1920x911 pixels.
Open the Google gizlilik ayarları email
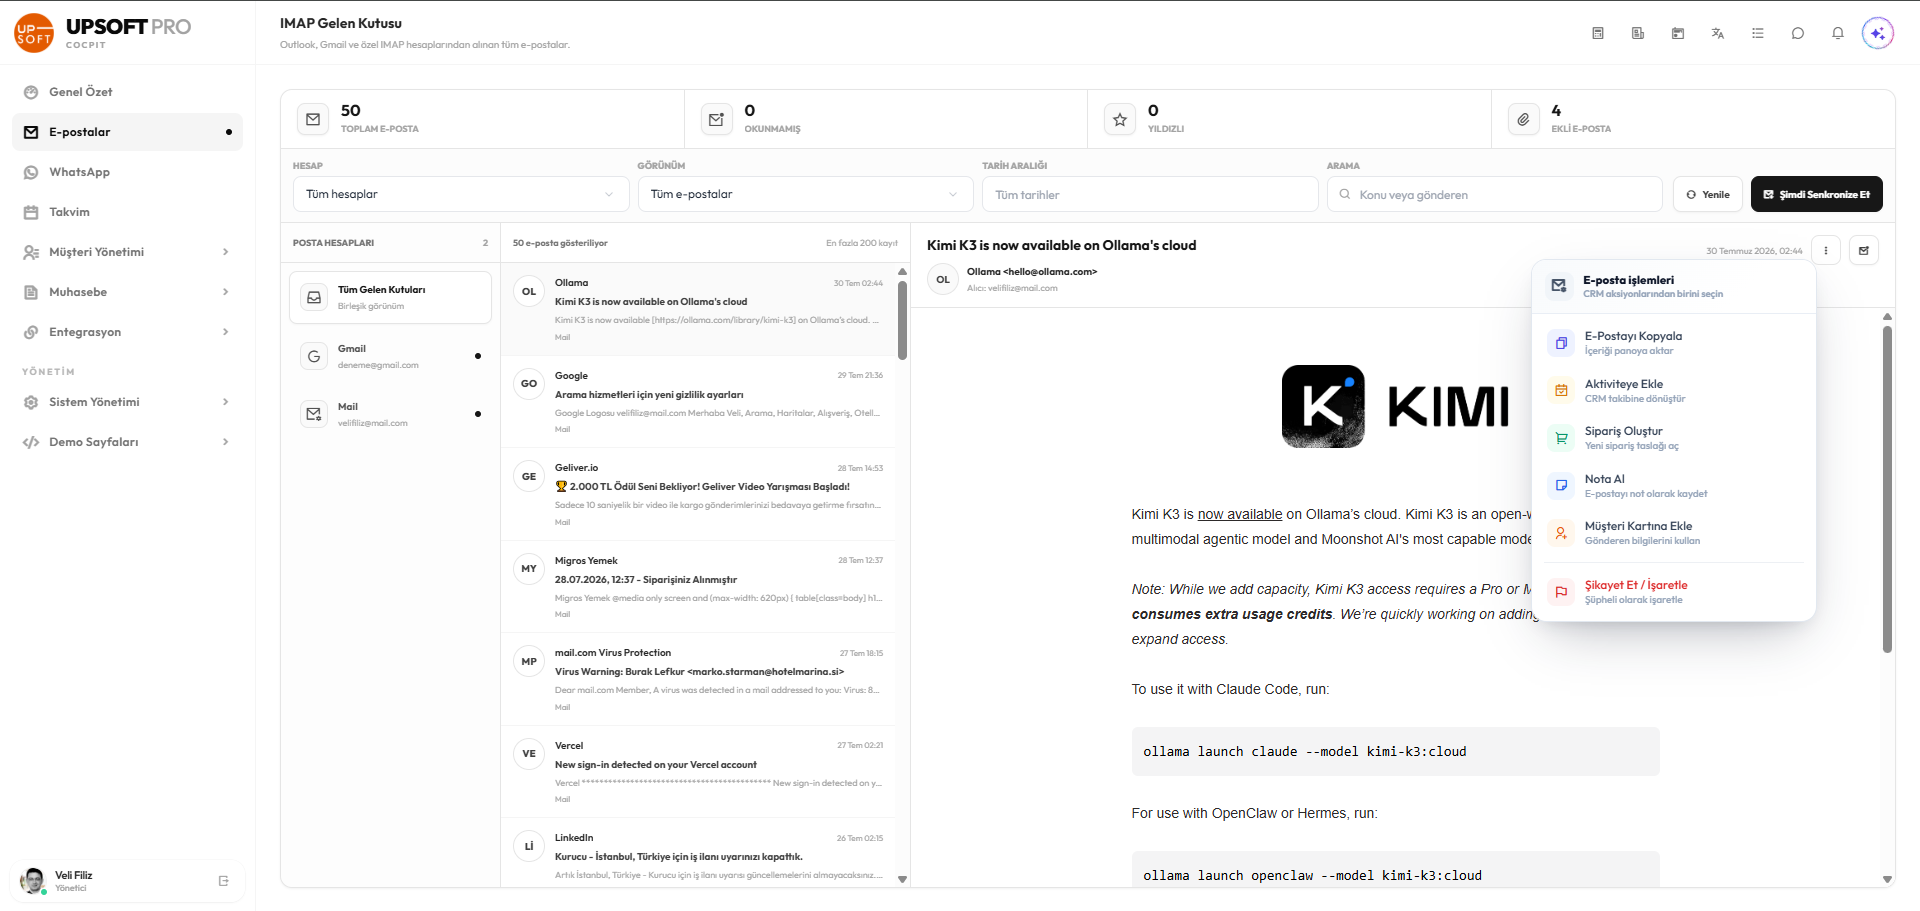(700, 402)
